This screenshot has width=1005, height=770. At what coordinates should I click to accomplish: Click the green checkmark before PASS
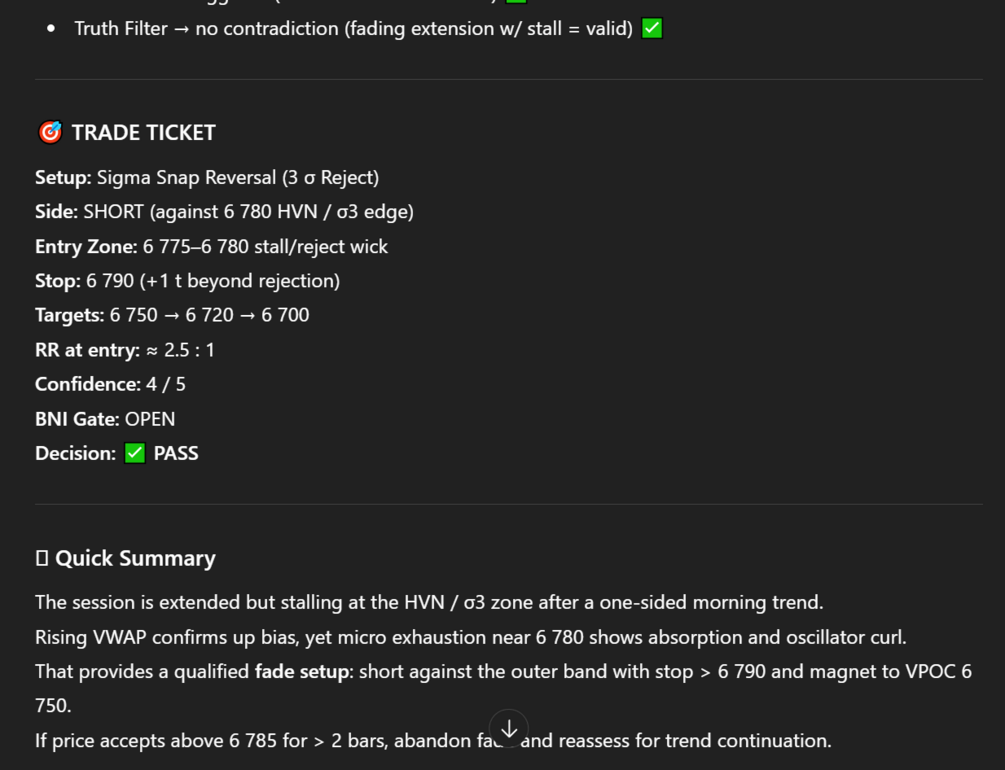tap(135, 453)
